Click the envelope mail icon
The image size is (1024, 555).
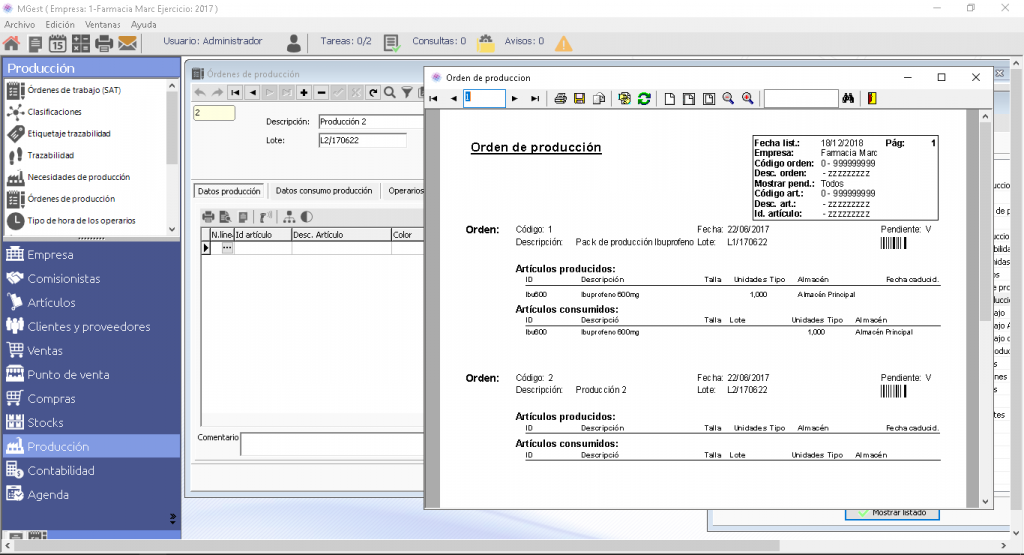click(127, 43)
